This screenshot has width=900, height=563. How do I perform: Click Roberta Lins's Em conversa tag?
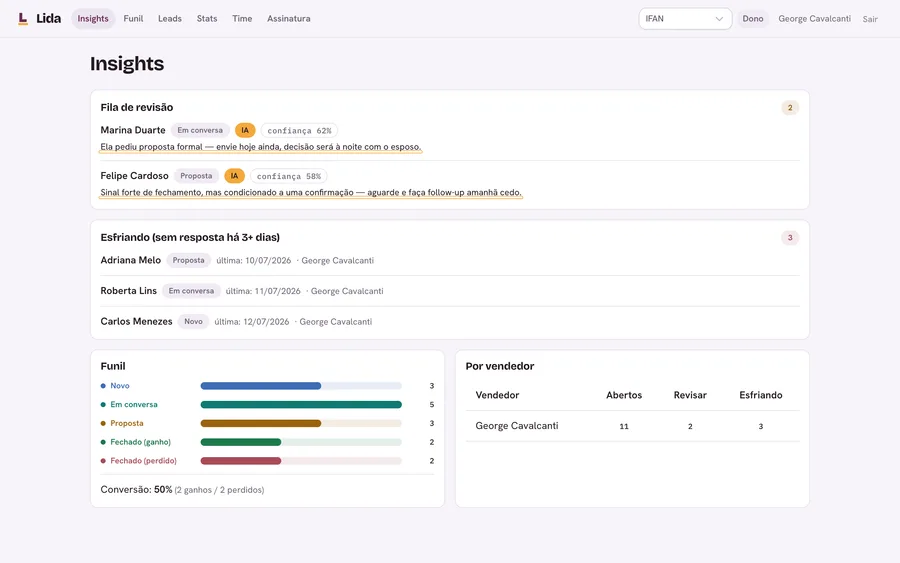coord(191,291)
